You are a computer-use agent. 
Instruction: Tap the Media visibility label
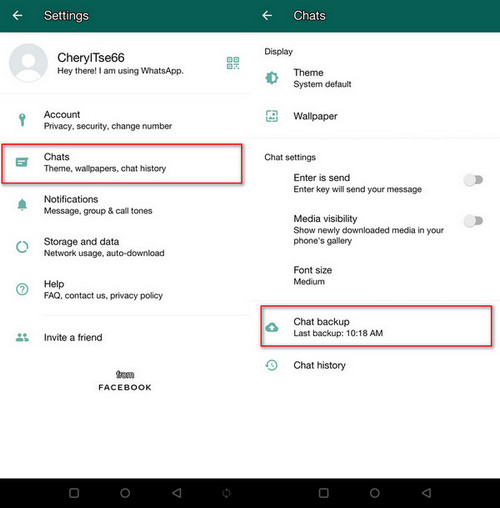pos(325,219)
